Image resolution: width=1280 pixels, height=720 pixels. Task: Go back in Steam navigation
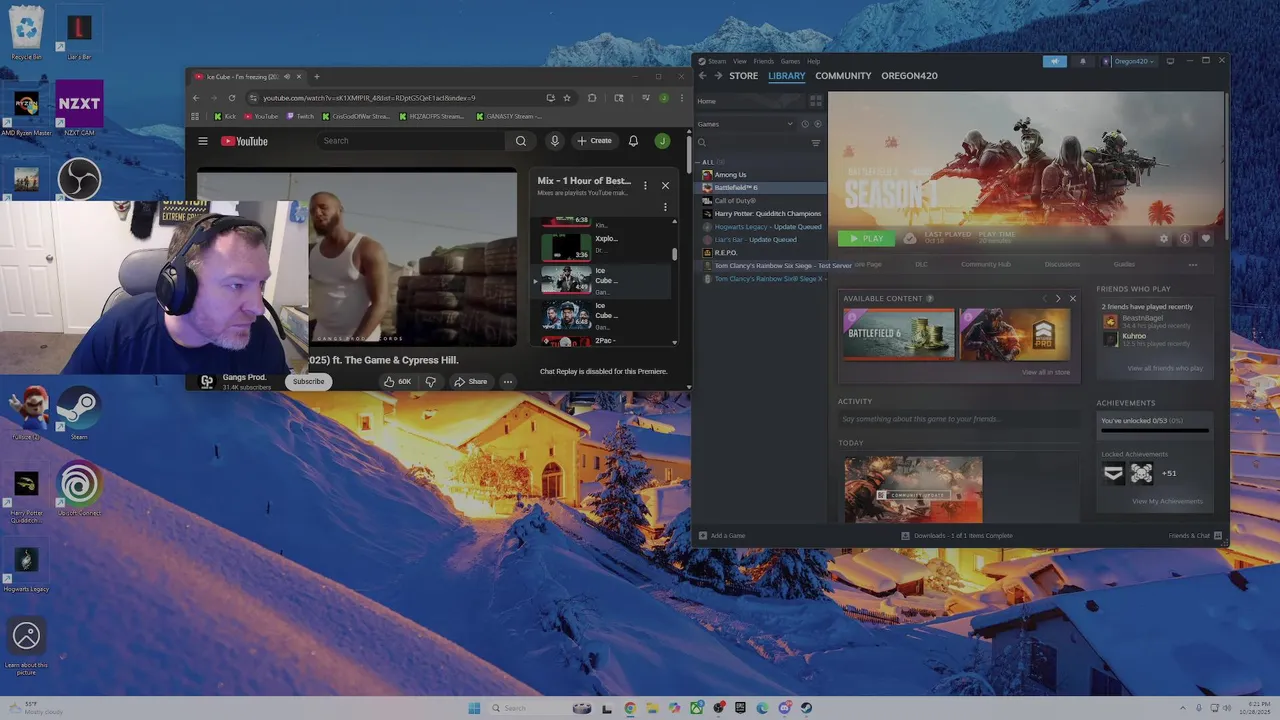pos(702,76)
